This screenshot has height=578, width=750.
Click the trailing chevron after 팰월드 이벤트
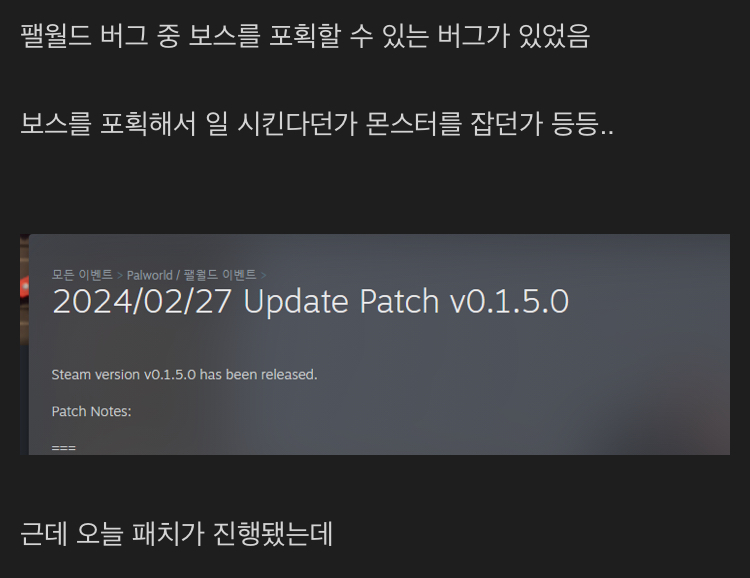point(264,276)
